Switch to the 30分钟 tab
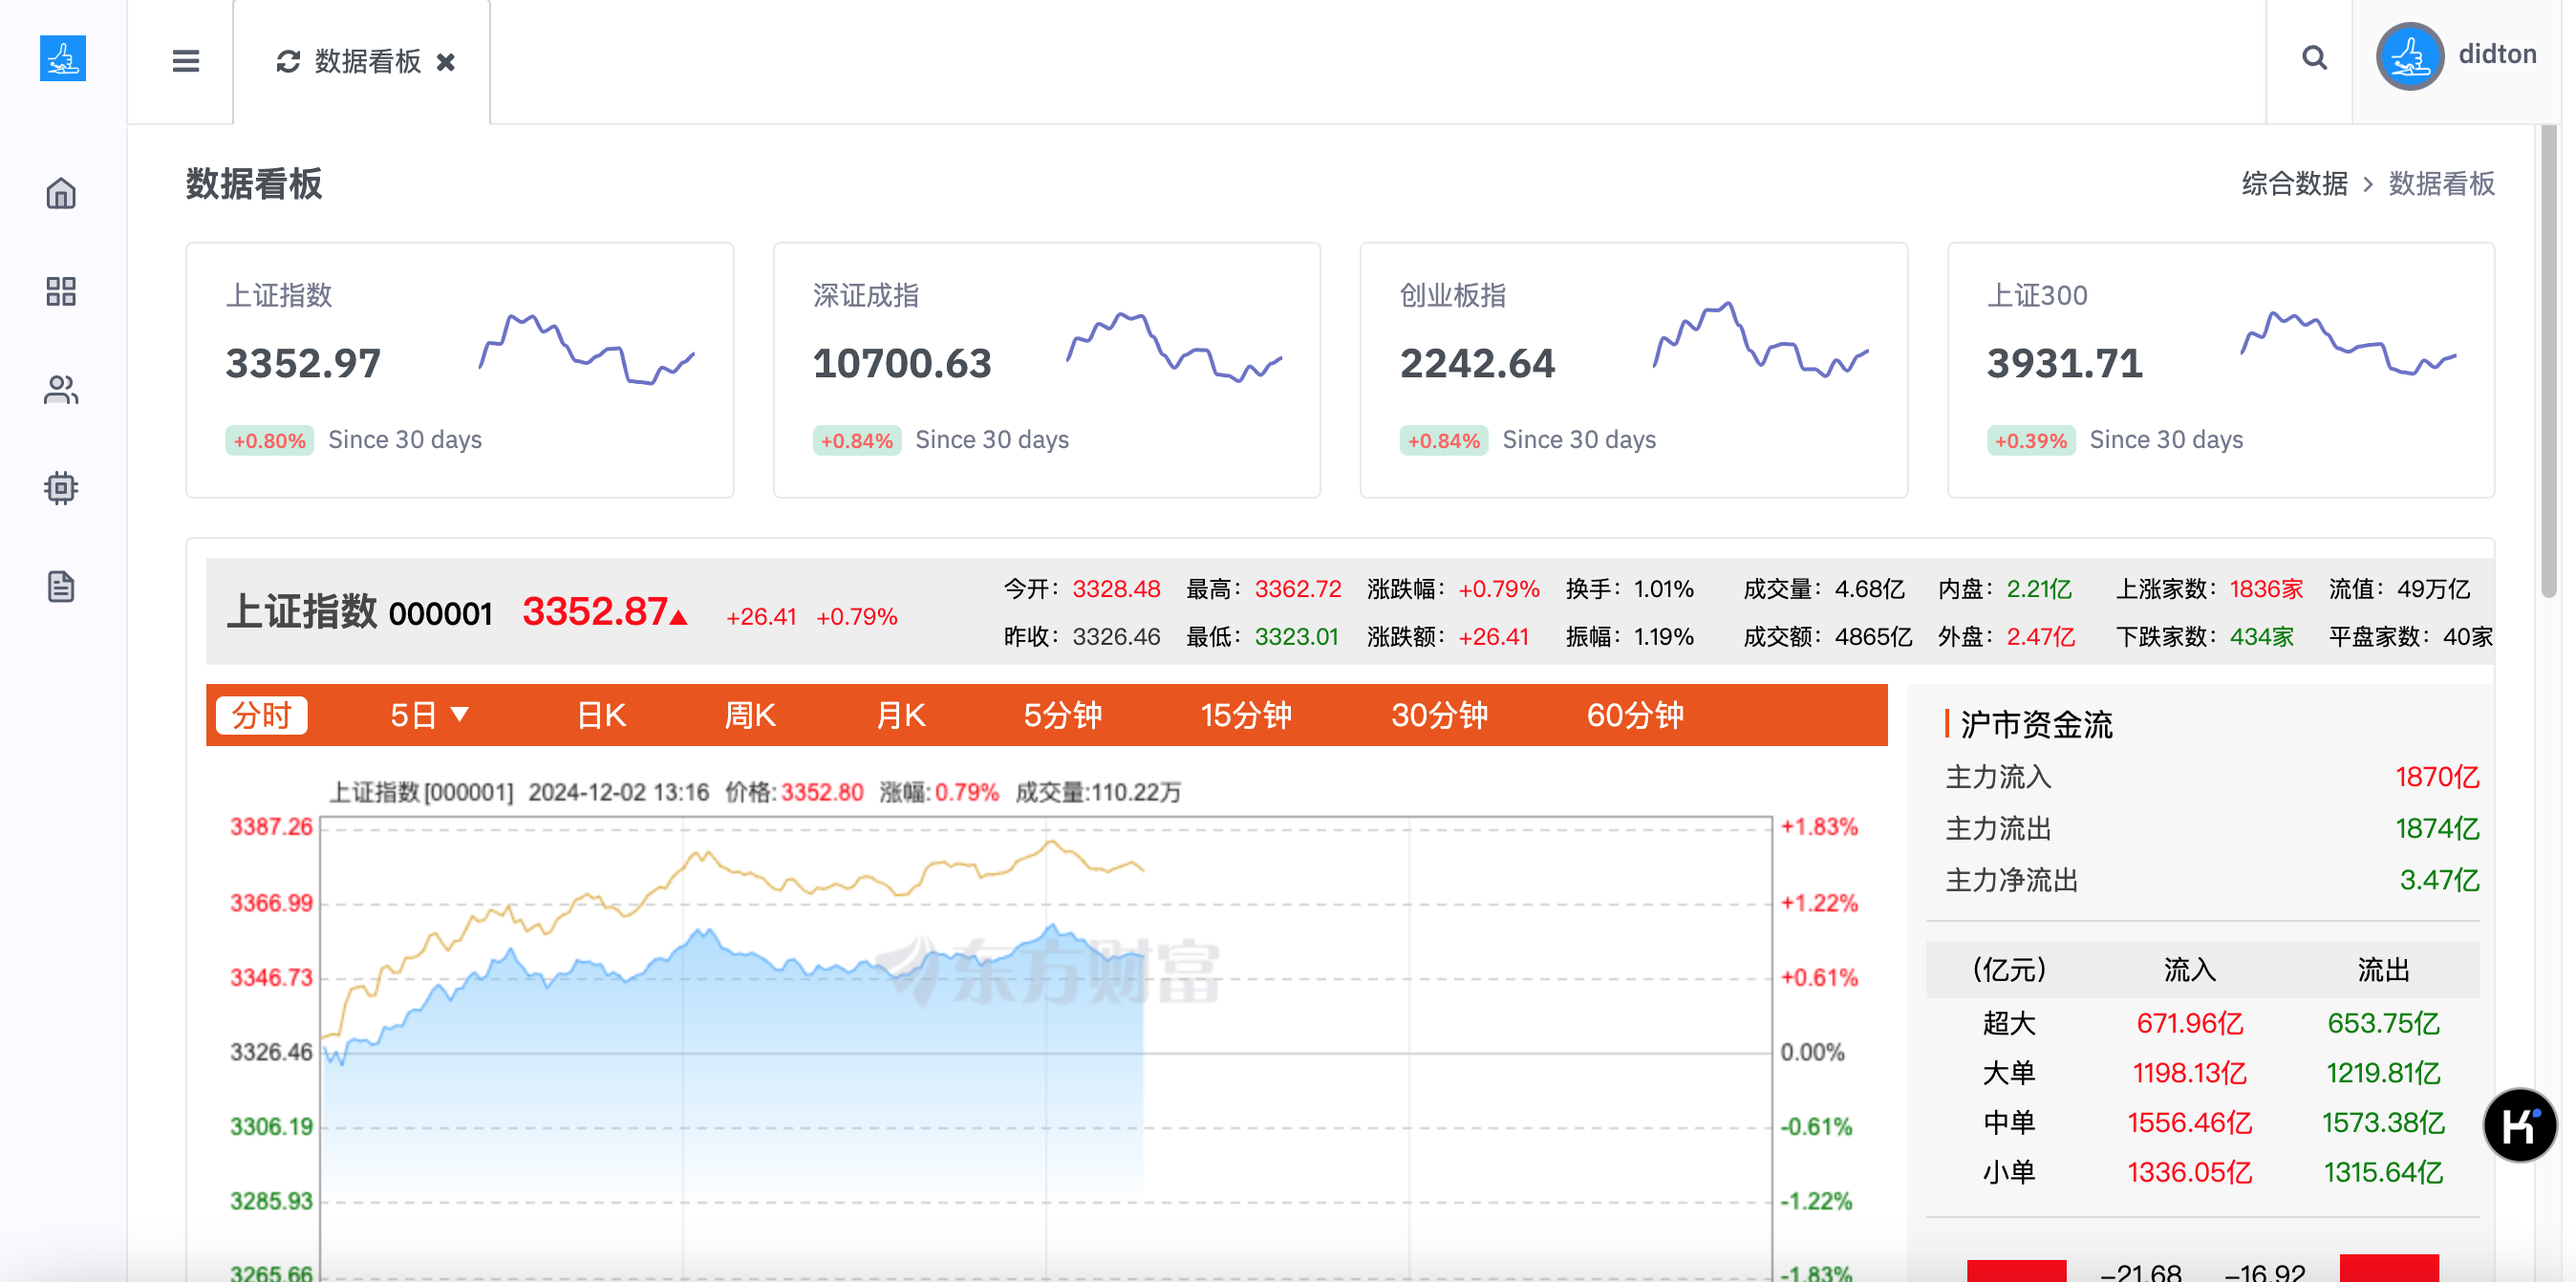The width and height of the screenshot is (2576, 1282). click(1439, 715)
